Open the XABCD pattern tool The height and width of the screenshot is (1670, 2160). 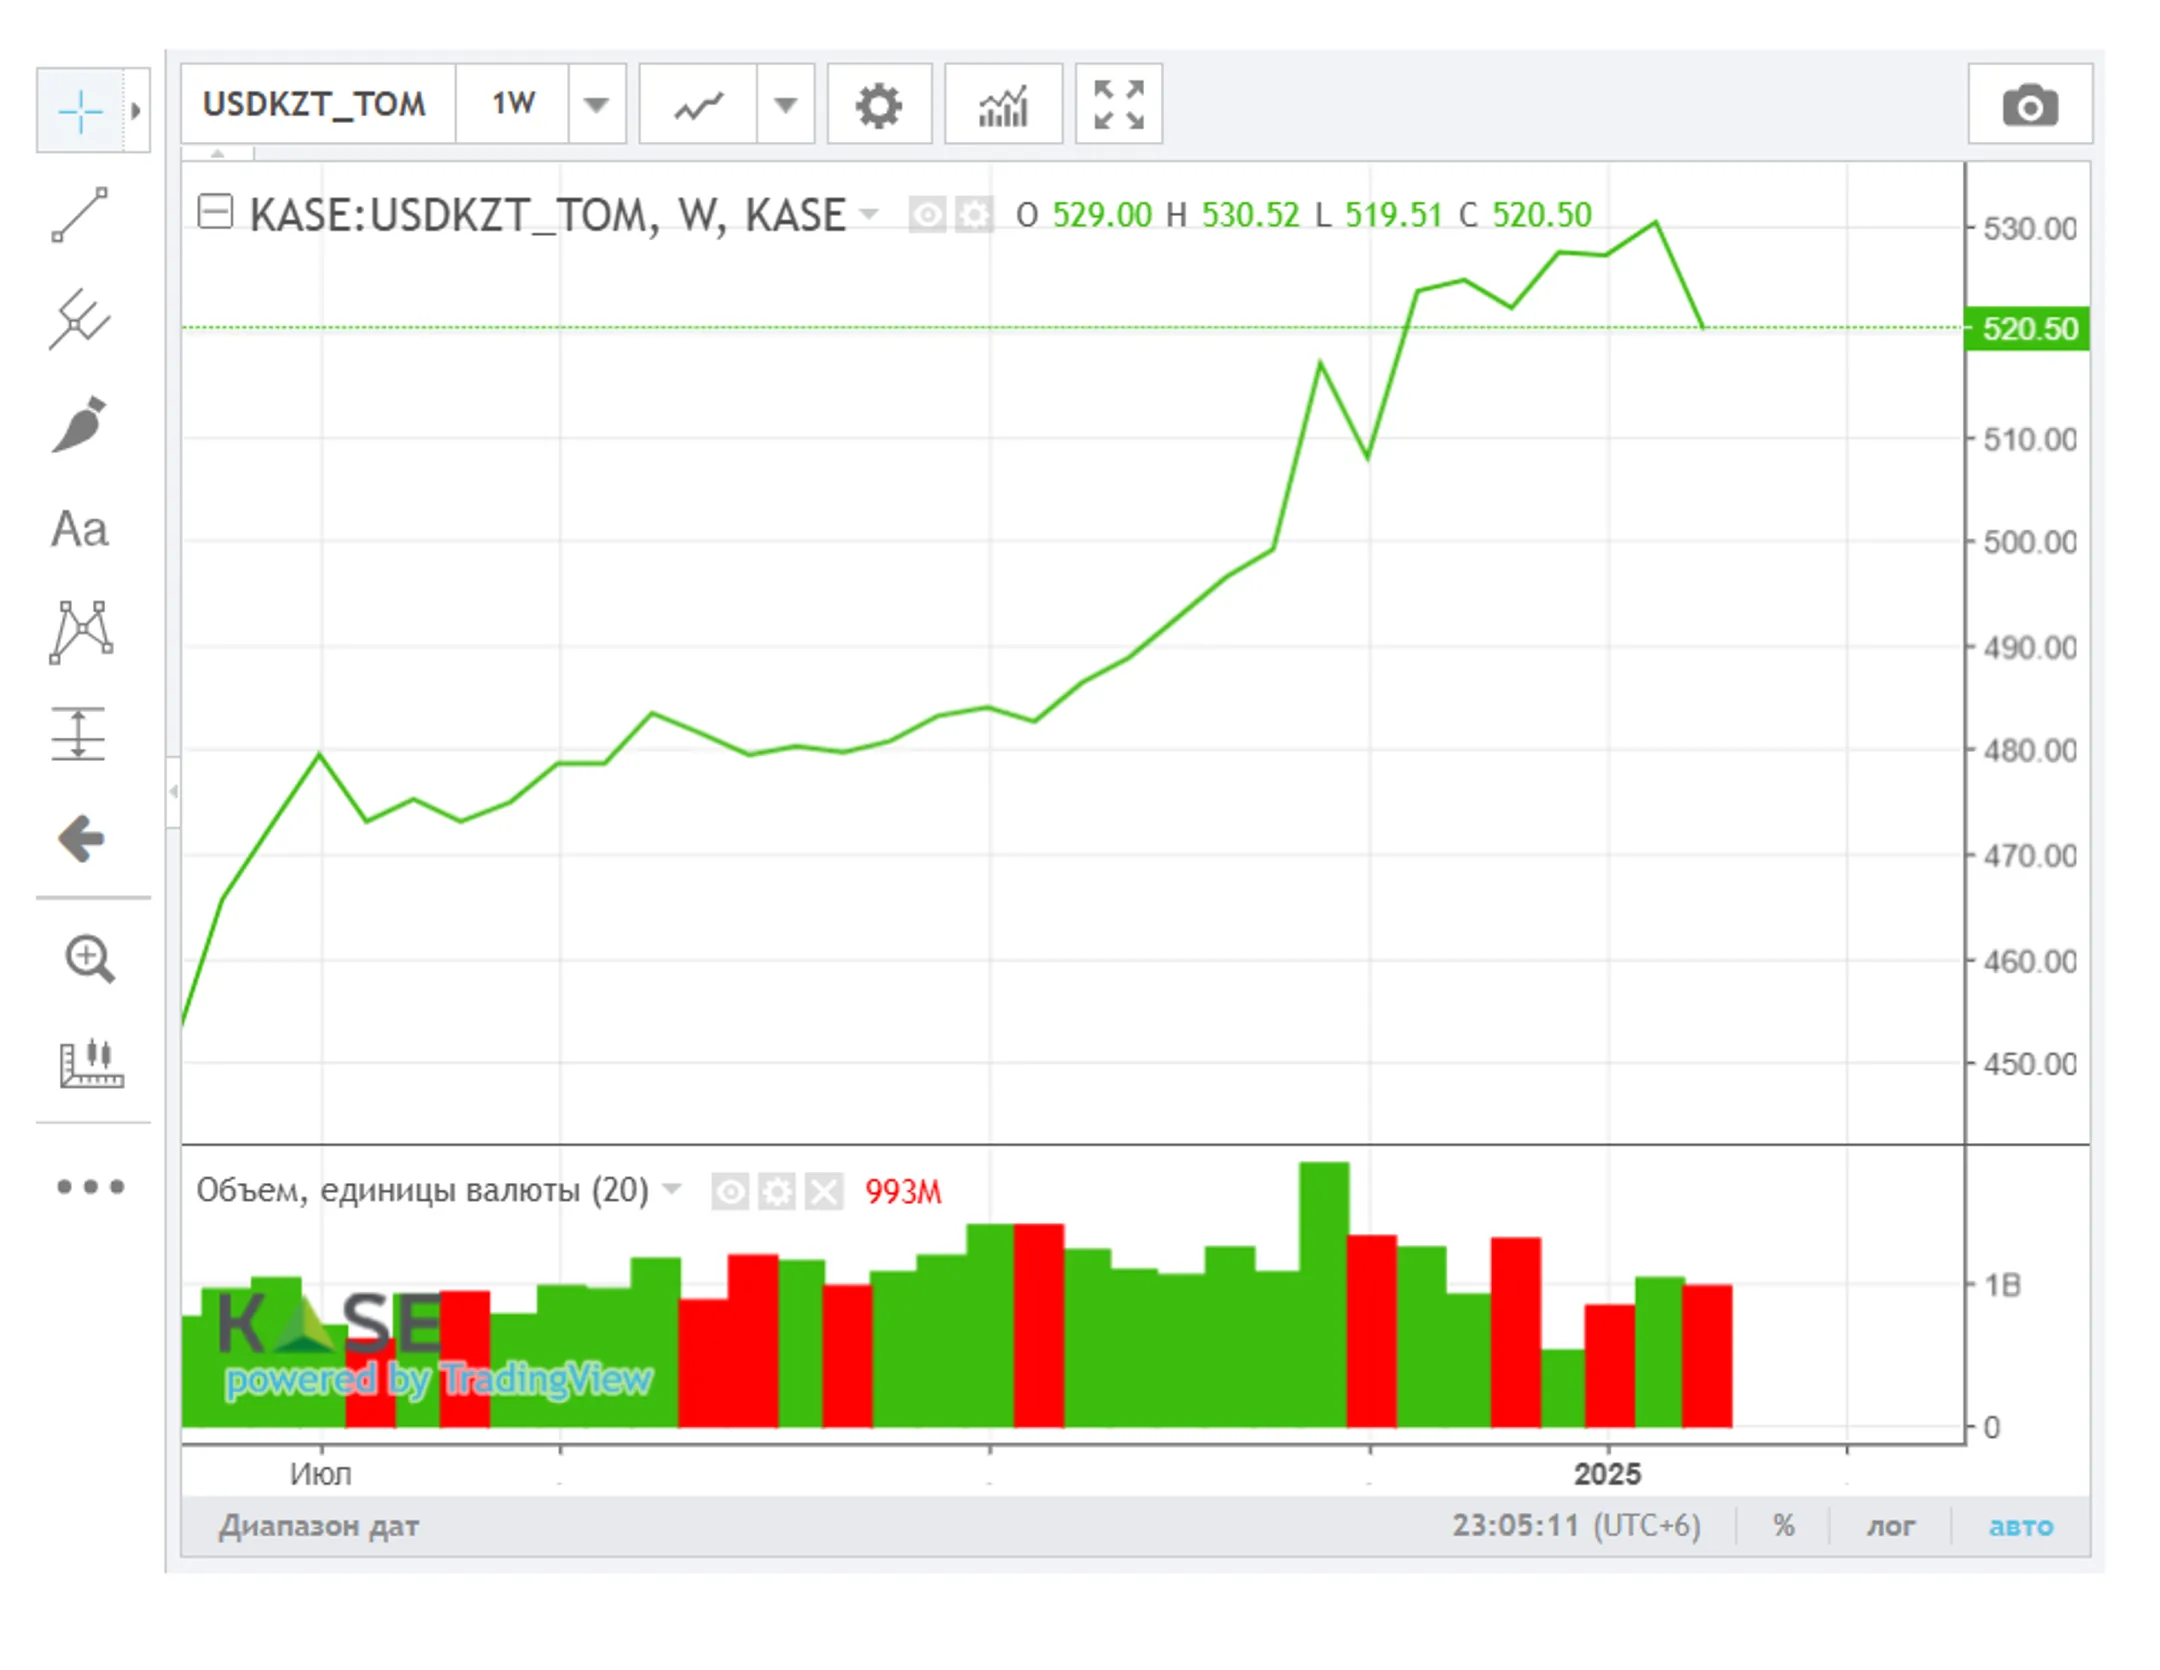[80, 632]
